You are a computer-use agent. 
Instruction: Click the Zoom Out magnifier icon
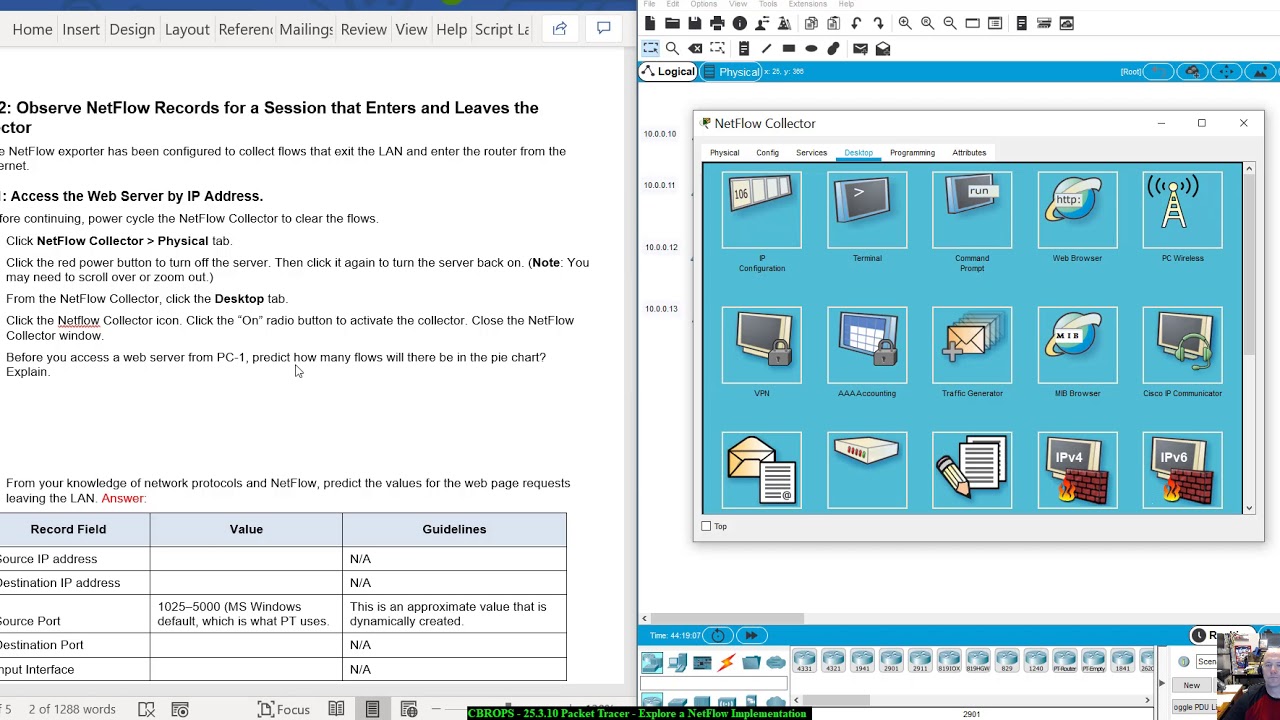(950, 23)
